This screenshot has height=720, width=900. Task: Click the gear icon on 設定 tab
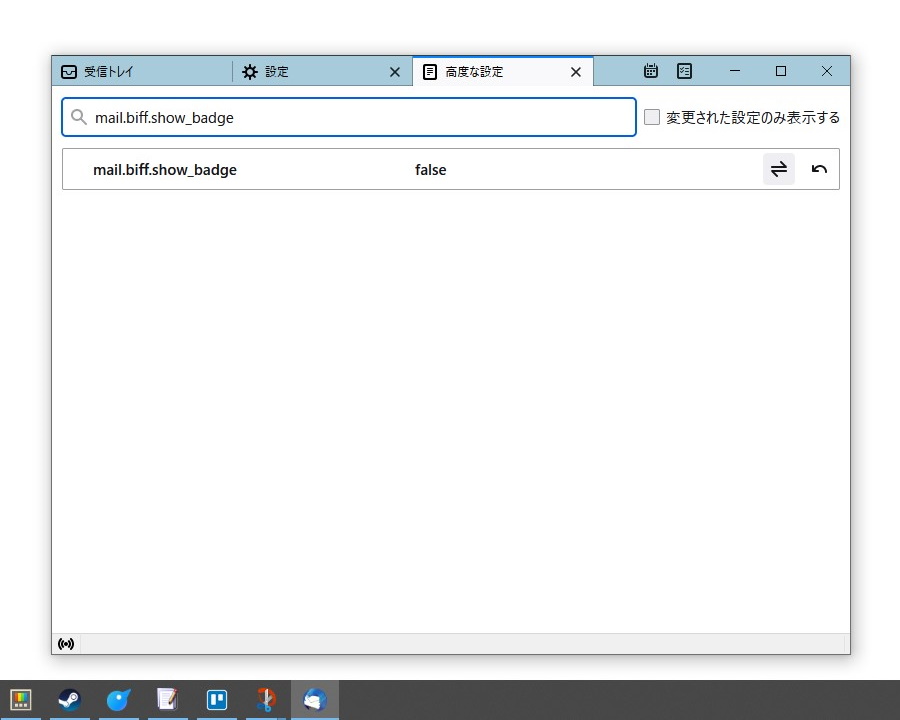coord(249,71)
